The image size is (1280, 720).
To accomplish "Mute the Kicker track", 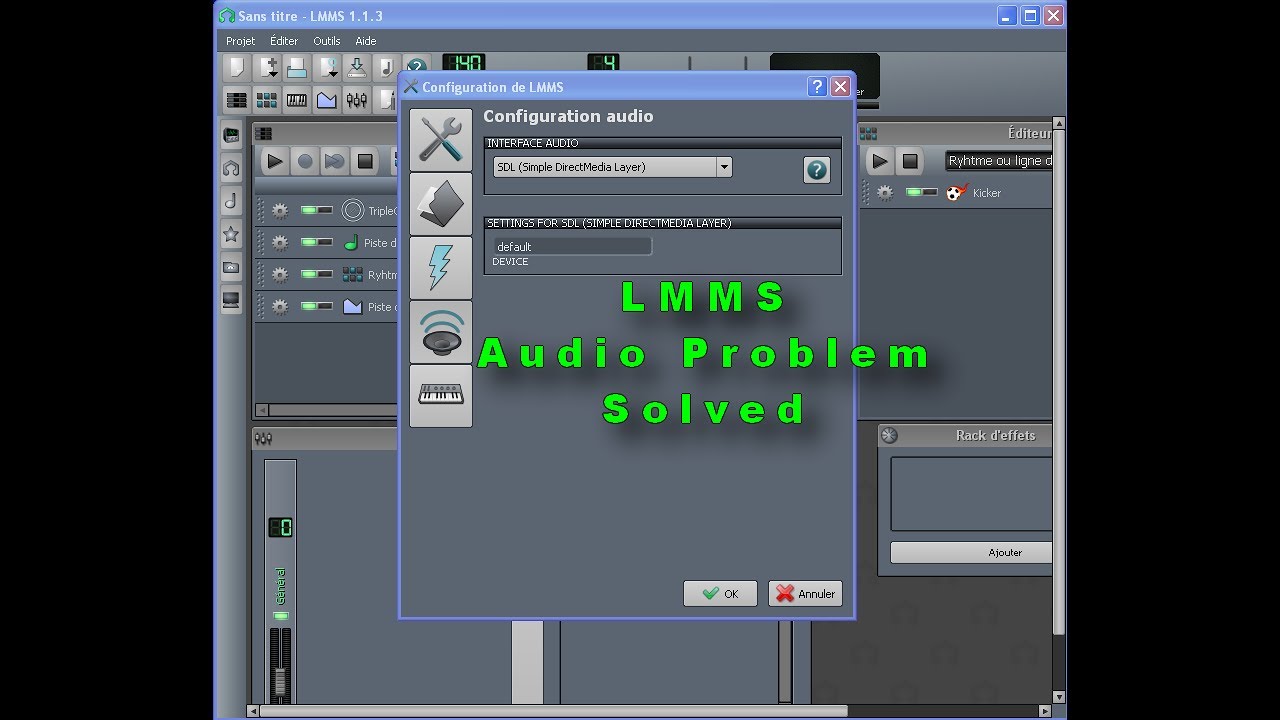I will tap(913, 192).
